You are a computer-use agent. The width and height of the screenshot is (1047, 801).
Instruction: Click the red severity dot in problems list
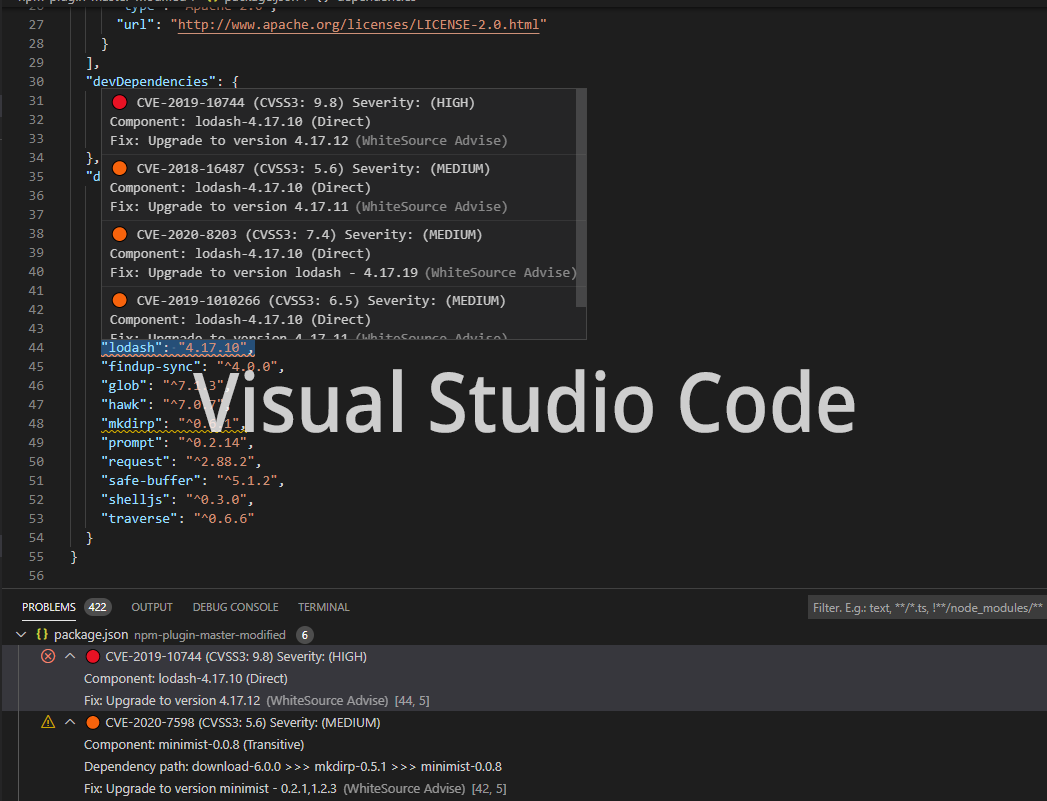click(x=93, y=657)
